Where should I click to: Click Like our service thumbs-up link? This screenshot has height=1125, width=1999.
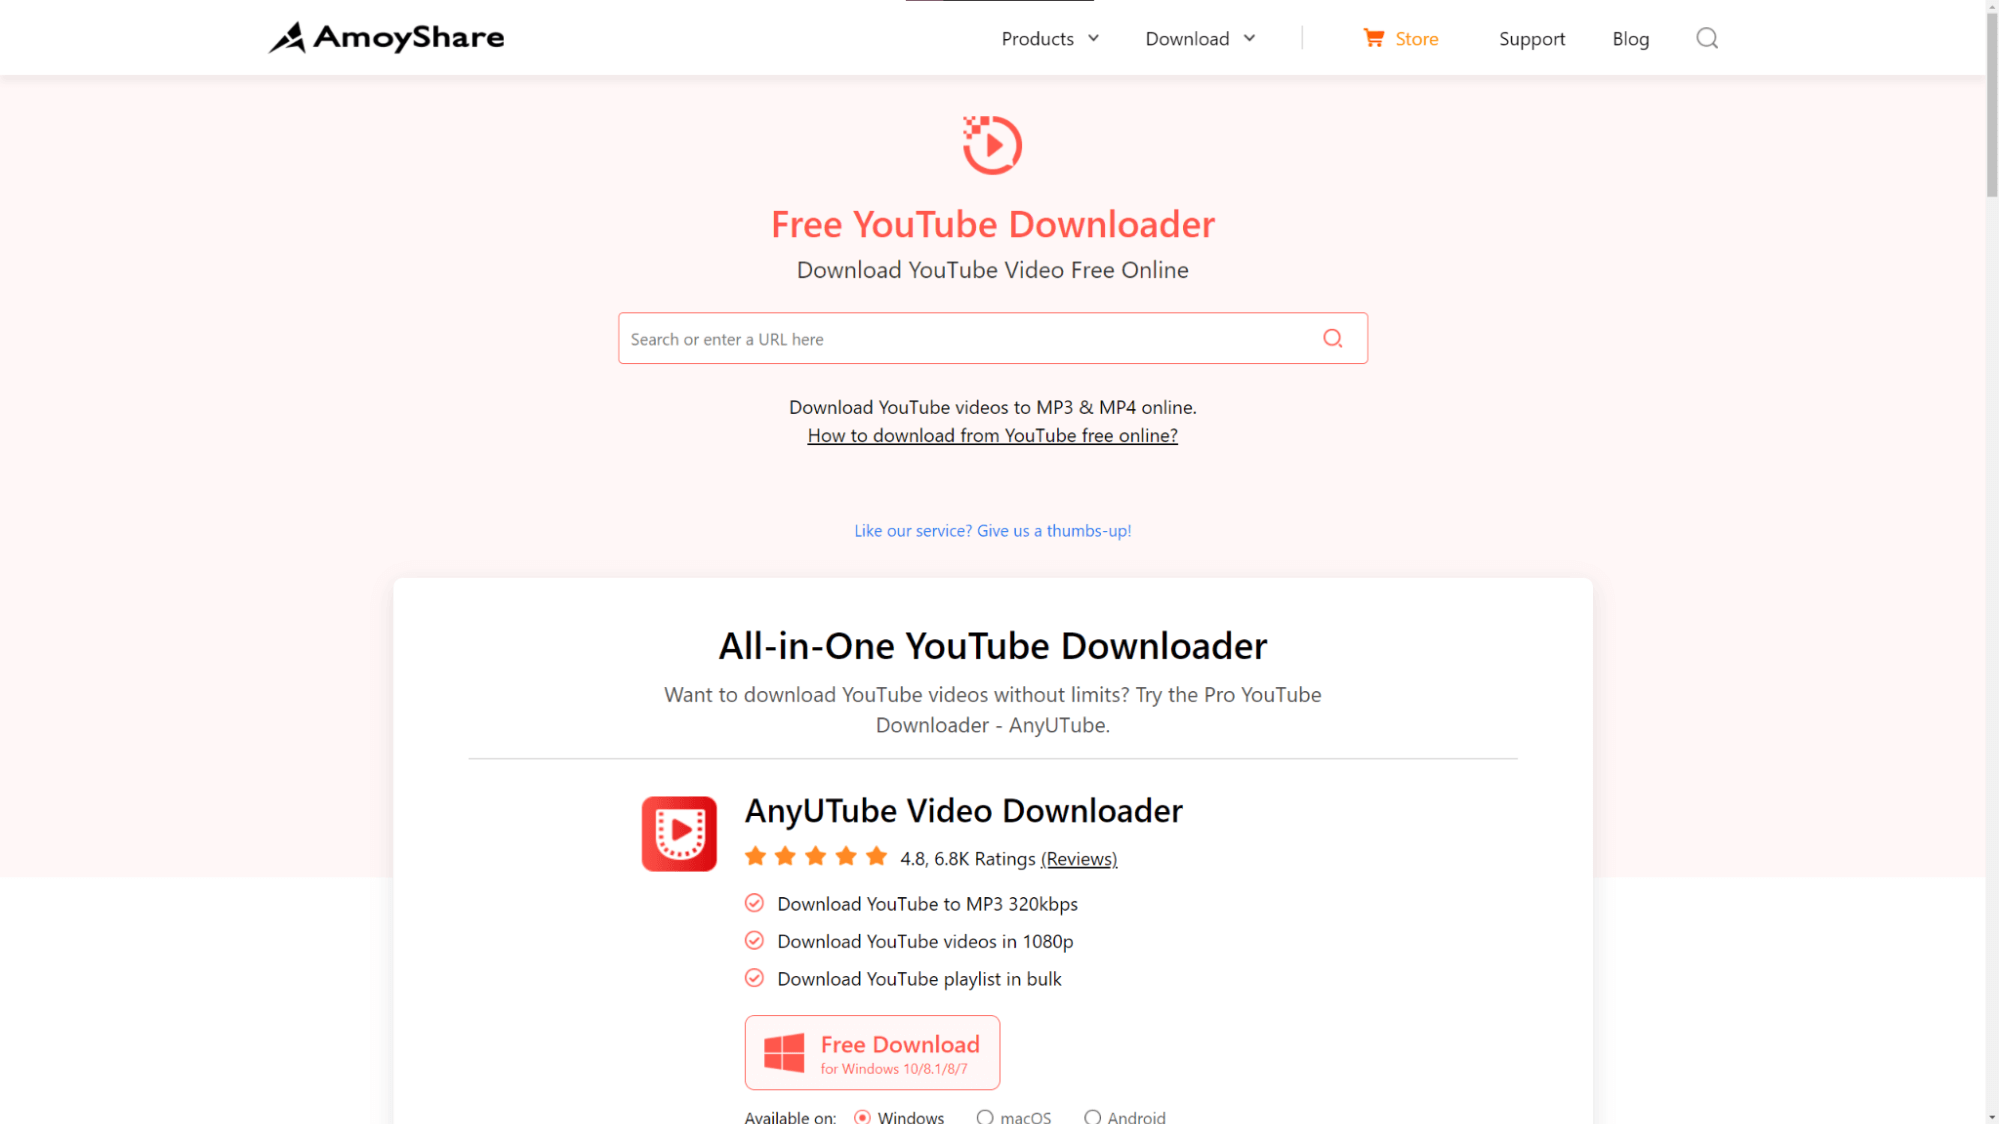[991, 530]
